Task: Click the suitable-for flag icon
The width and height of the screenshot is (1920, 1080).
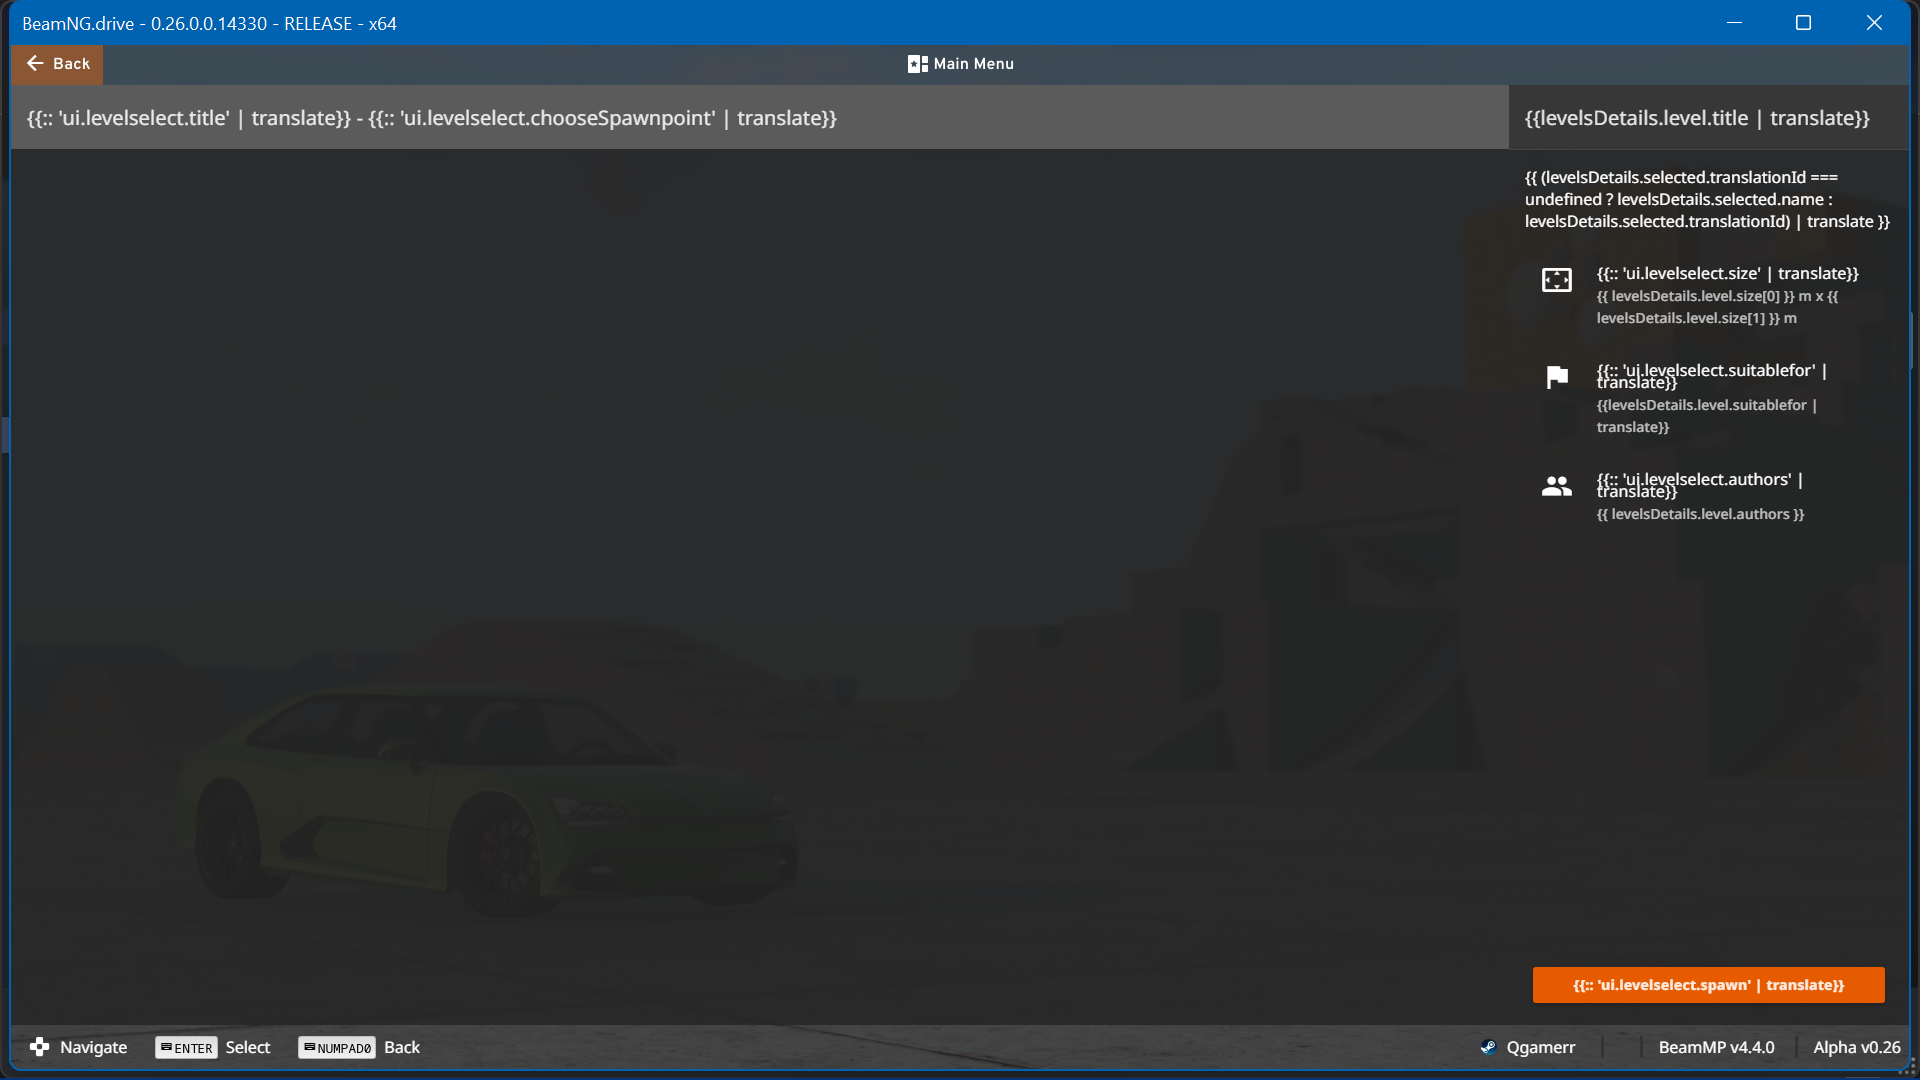Action: (1557, 377)
